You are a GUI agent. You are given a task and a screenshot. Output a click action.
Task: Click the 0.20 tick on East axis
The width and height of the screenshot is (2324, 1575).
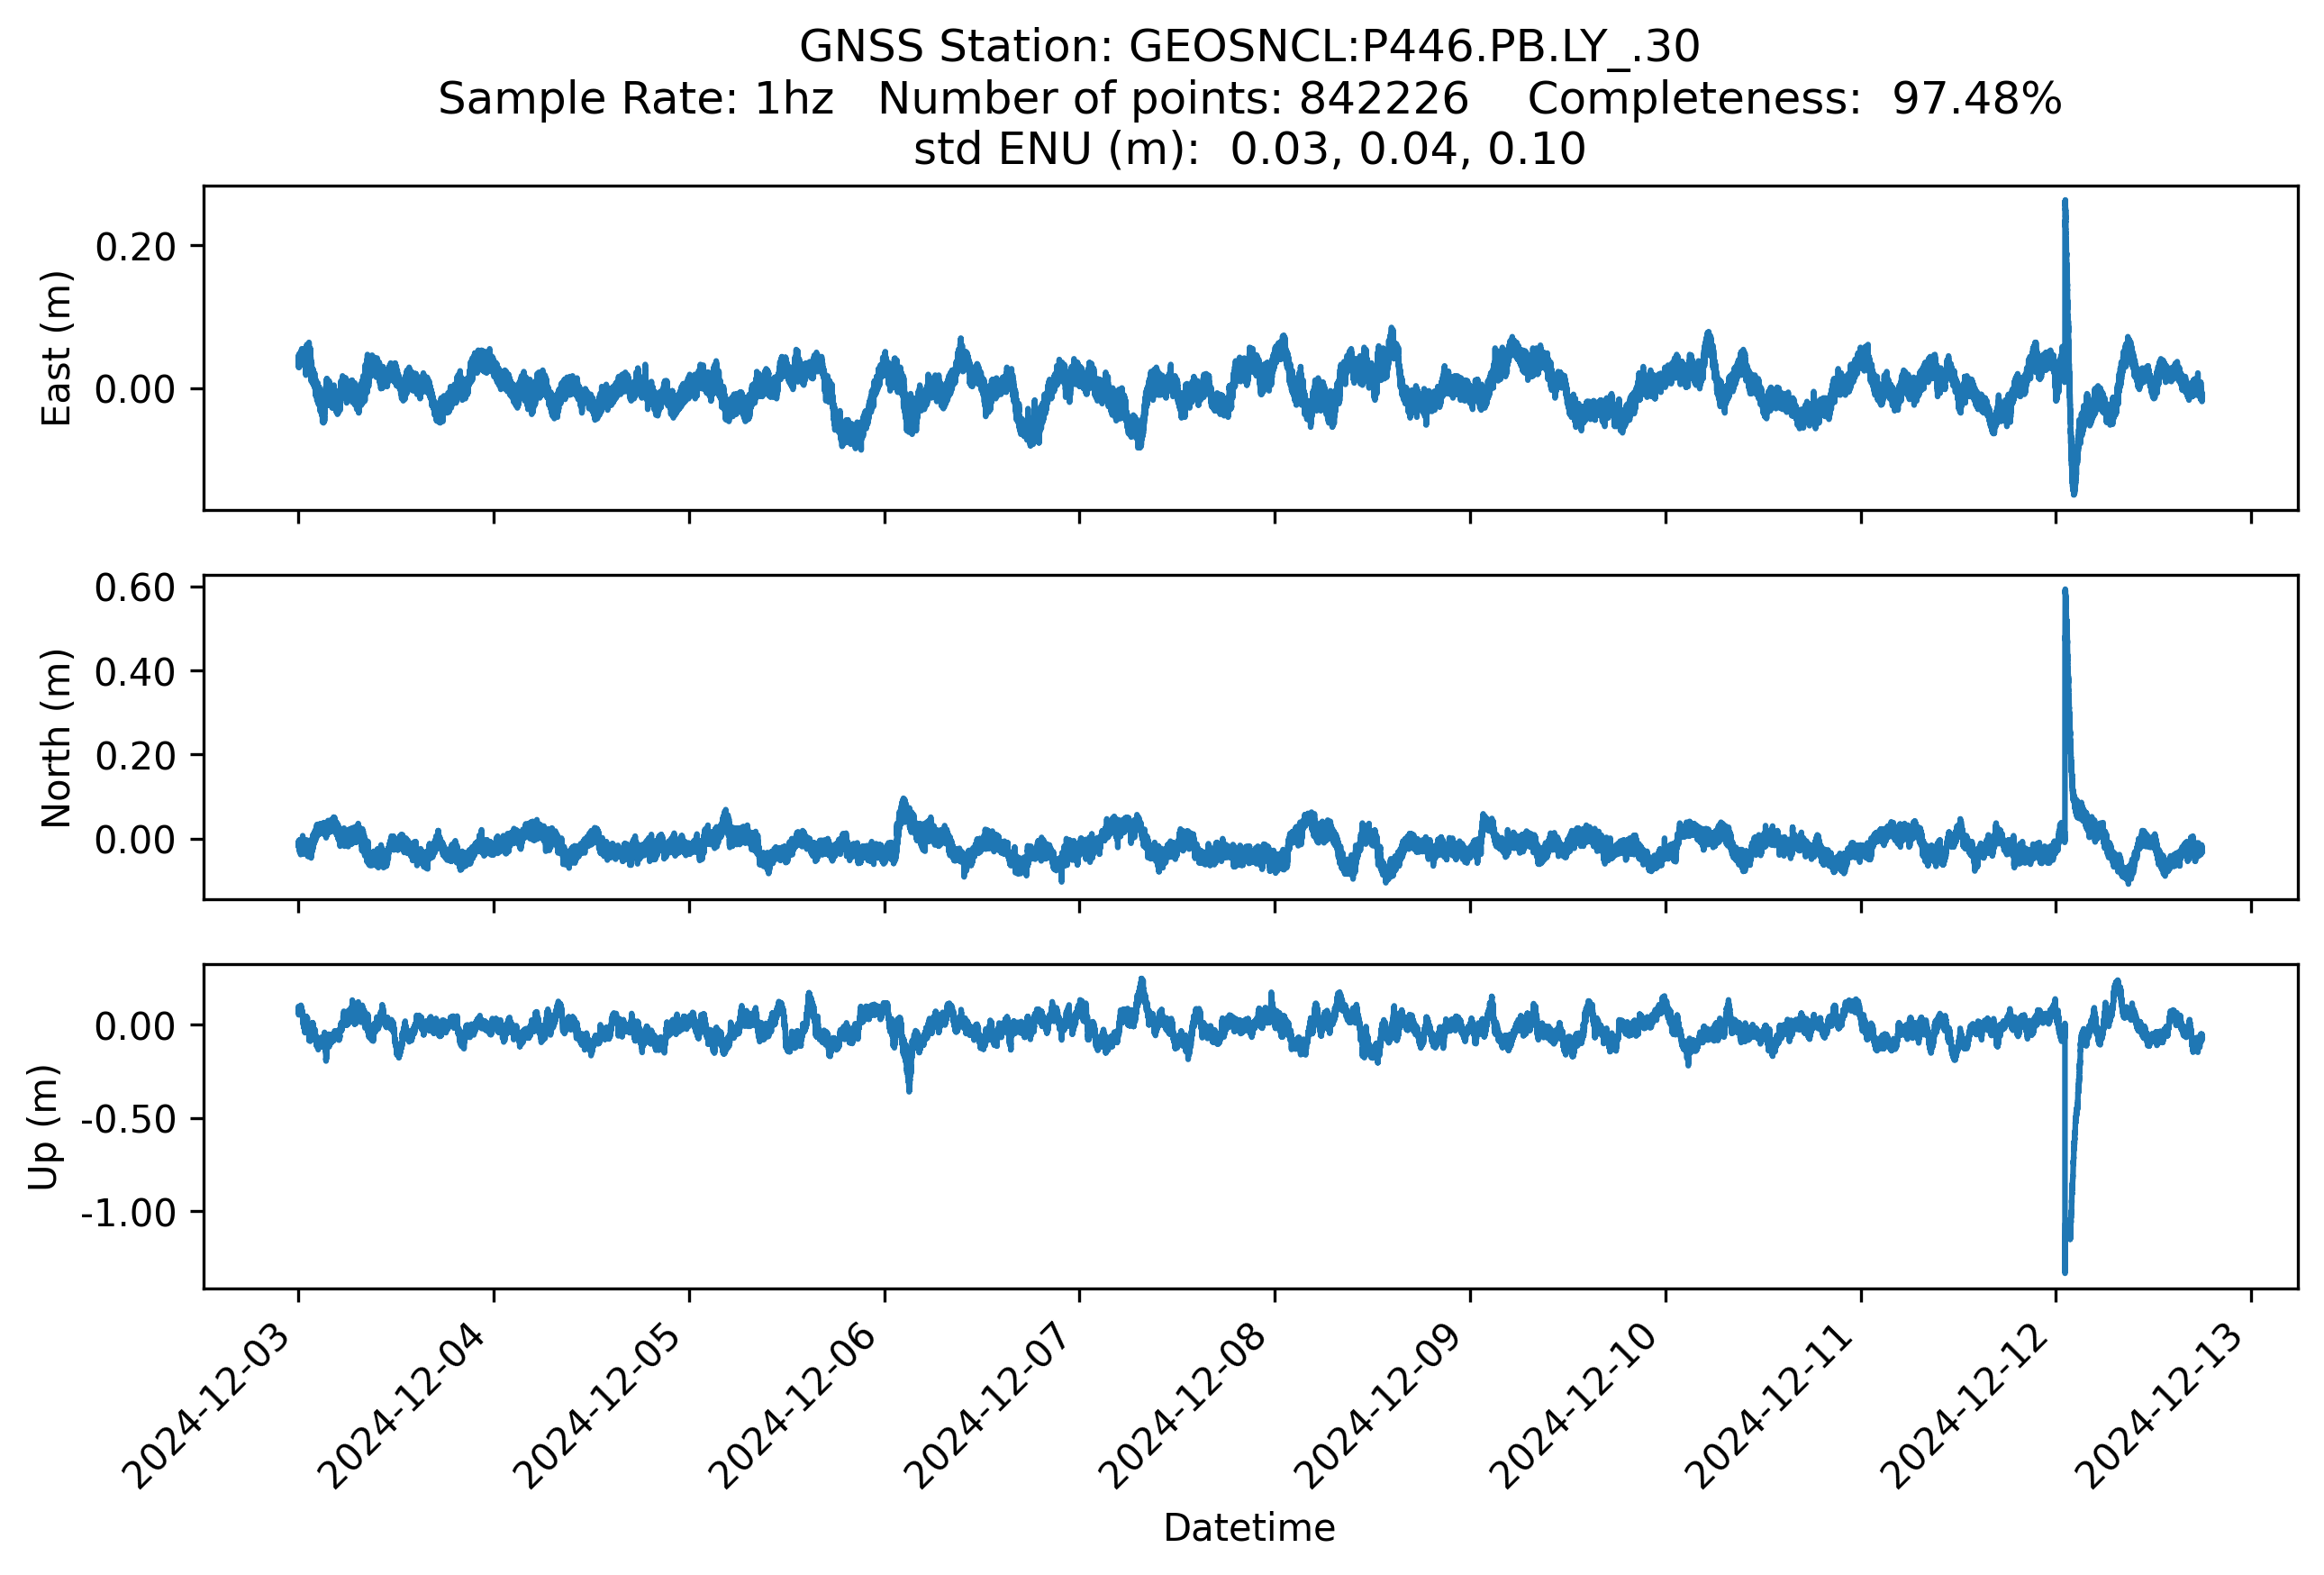[x=135, y=247]
